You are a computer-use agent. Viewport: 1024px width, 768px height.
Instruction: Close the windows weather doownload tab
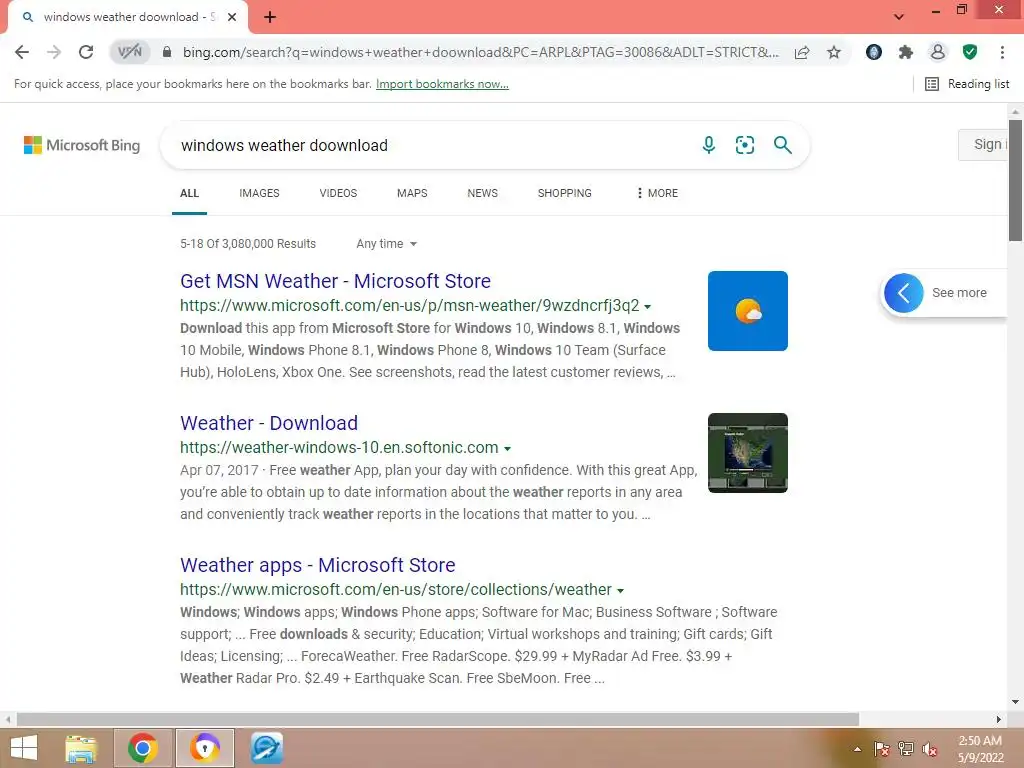(232, 17)
